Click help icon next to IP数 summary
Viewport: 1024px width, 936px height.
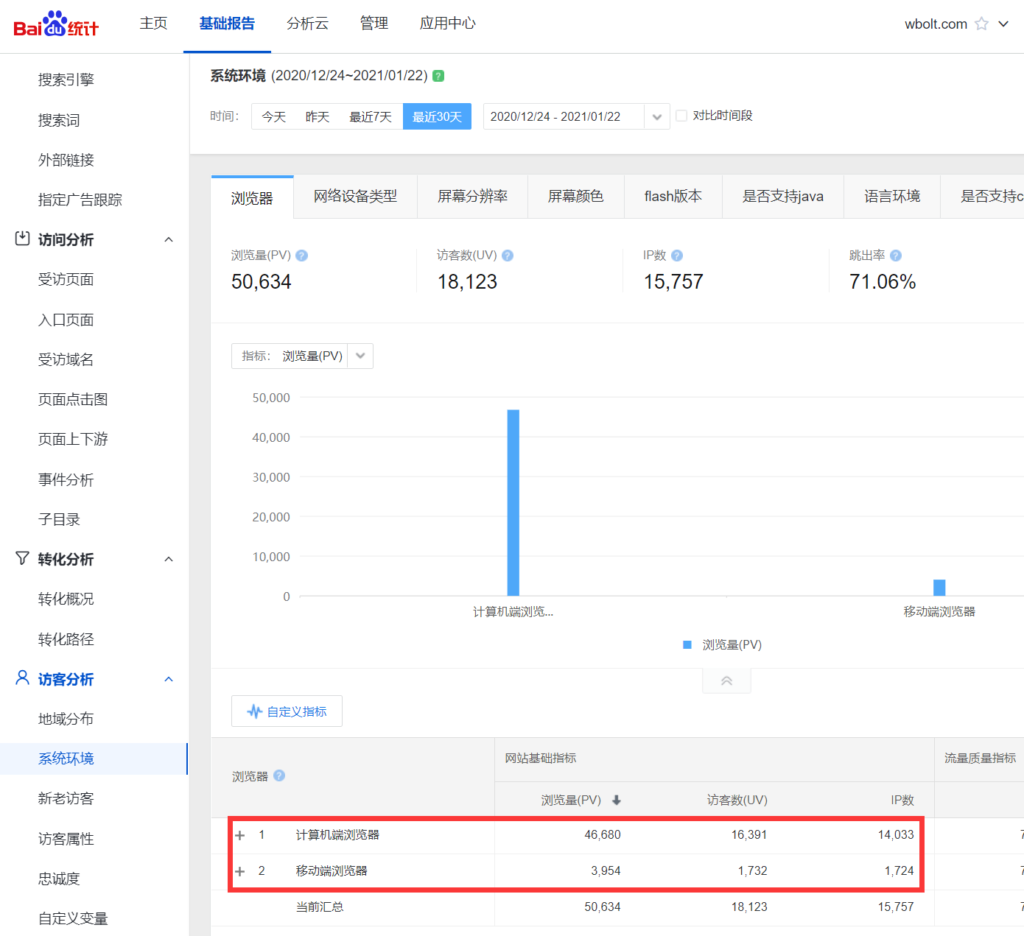677,256
